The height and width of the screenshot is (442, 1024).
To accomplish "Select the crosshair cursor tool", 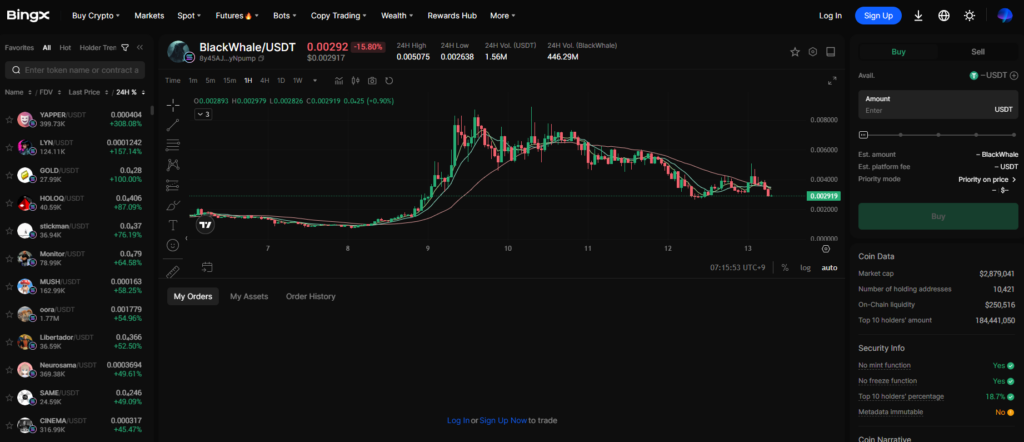I will tap(173, 104).
